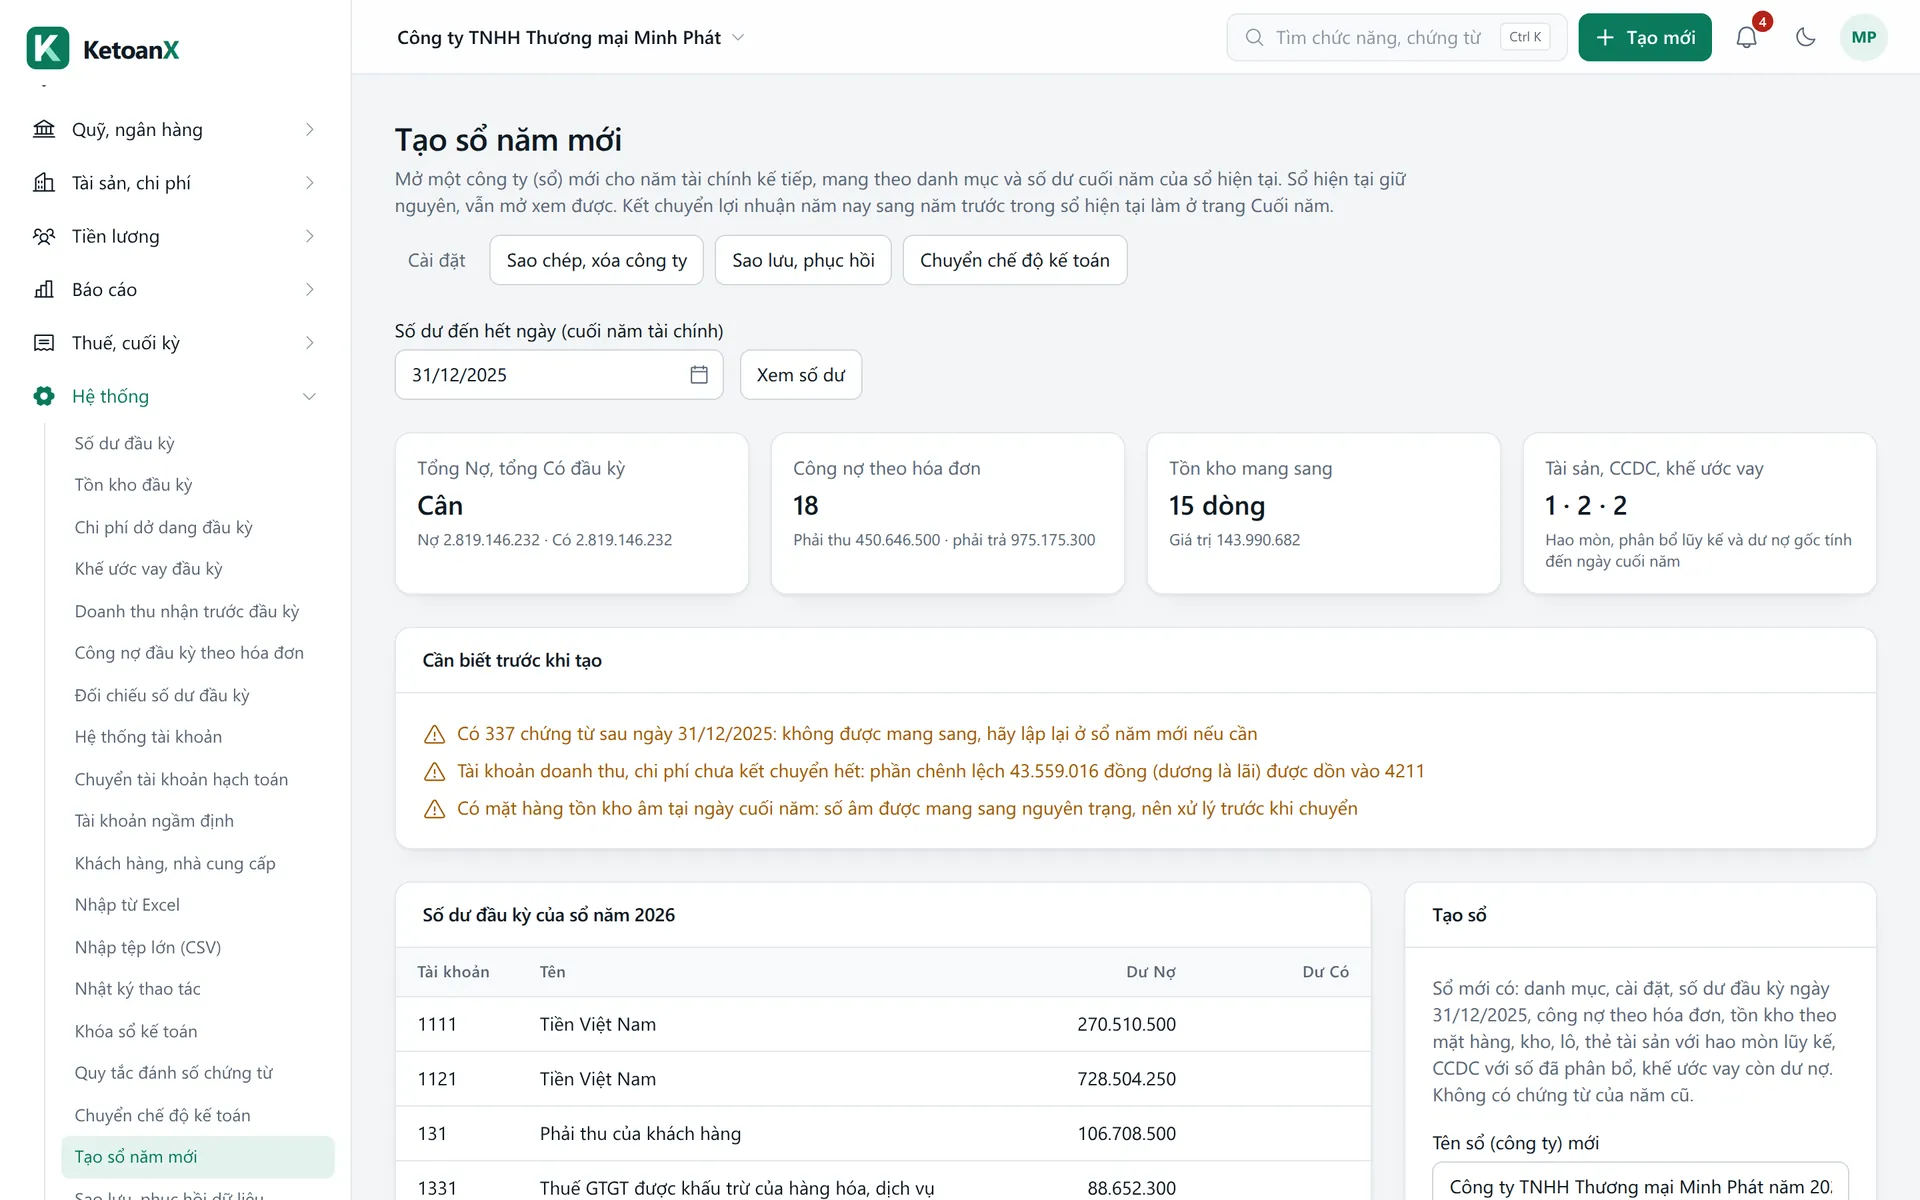Screen dimensions: 1920x1200
Task: Click the Tiền lương people icon
Action: coord(44,236)
